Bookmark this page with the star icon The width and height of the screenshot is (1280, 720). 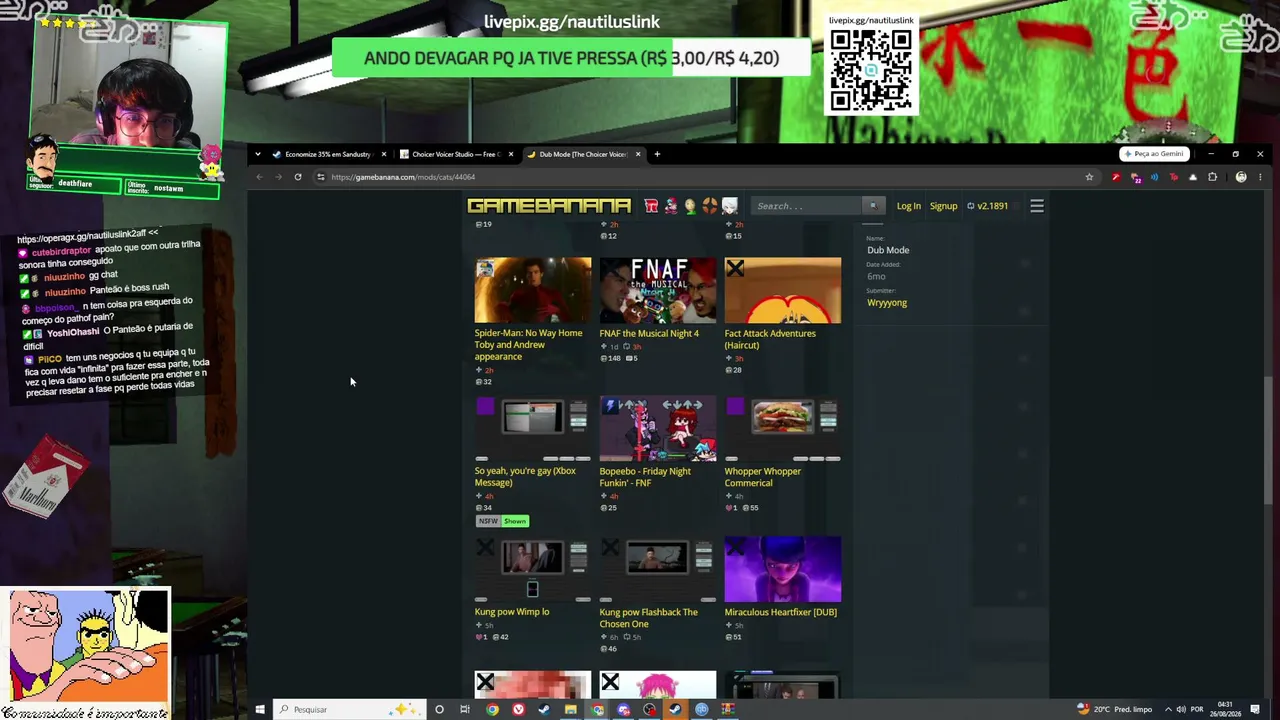(x=1089, y=177)
